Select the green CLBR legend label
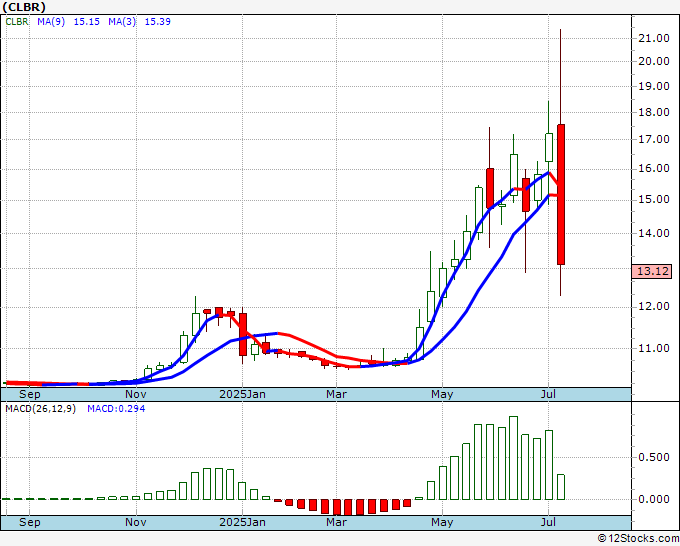Image resolution: width=680 pixels, height=546 pixels. 17,22
